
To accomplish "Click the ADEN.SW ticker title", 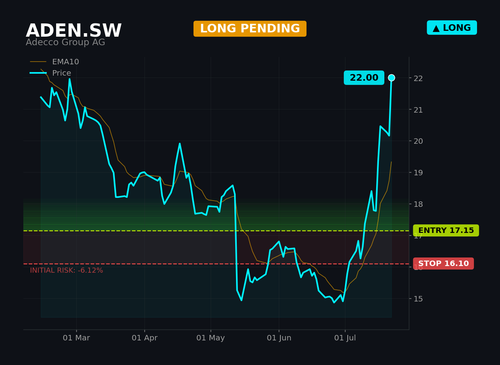I will click(x=74, y=30).
